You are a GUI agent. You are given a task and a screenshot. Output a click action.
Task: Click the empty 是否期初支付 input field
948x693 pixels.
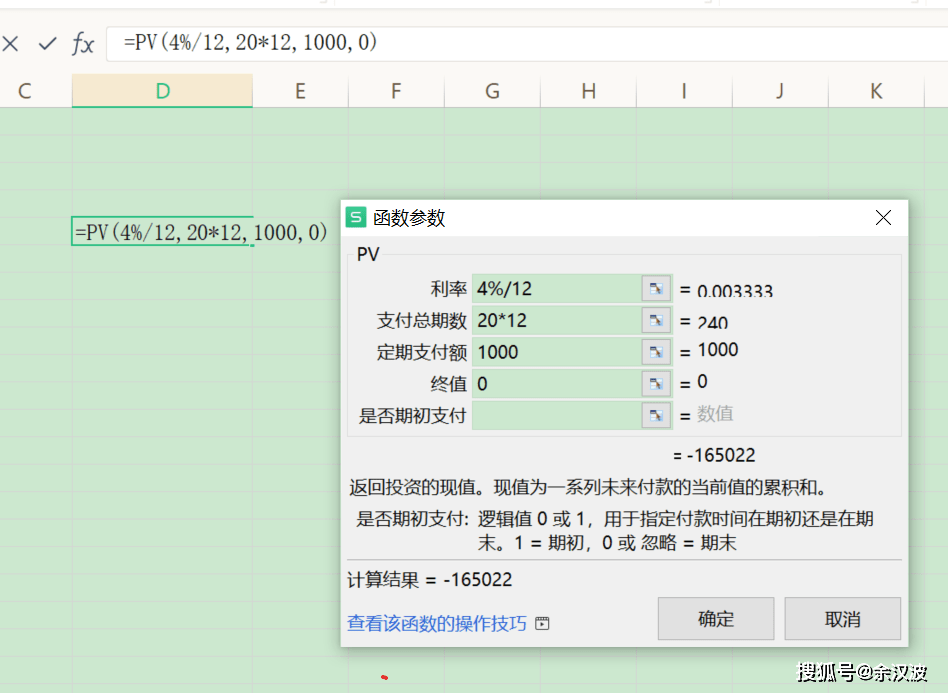point(556,415)
